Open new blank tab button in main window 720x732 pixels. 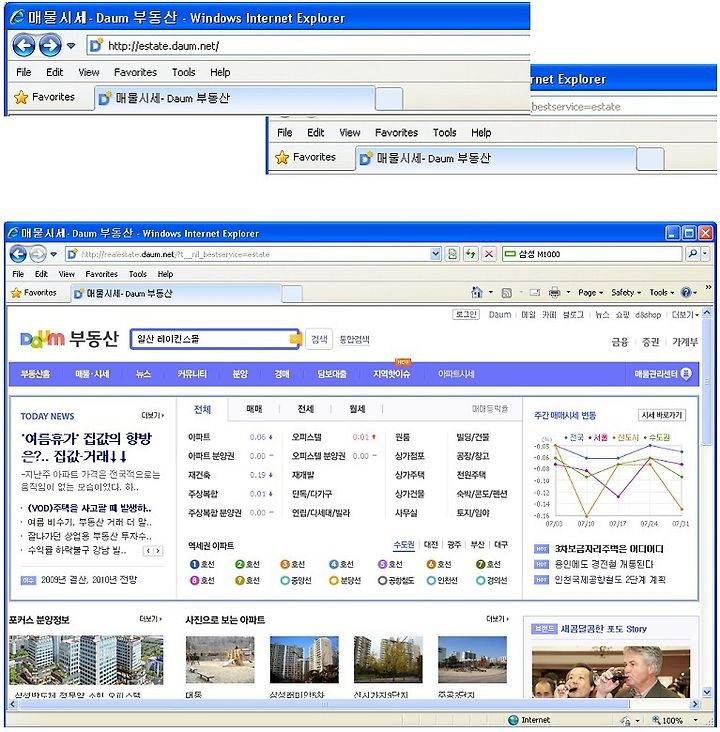click(292, 294)
